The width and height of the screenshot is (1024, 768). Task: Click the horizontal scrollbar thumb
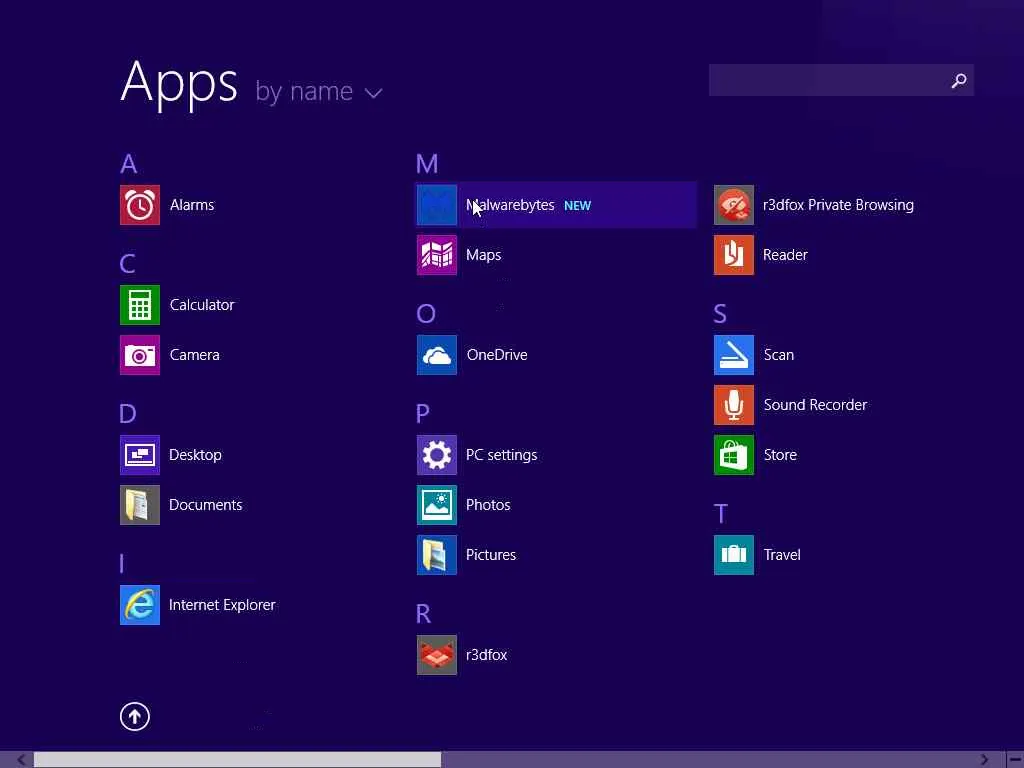pyautogui.click(x=238, y=760)
